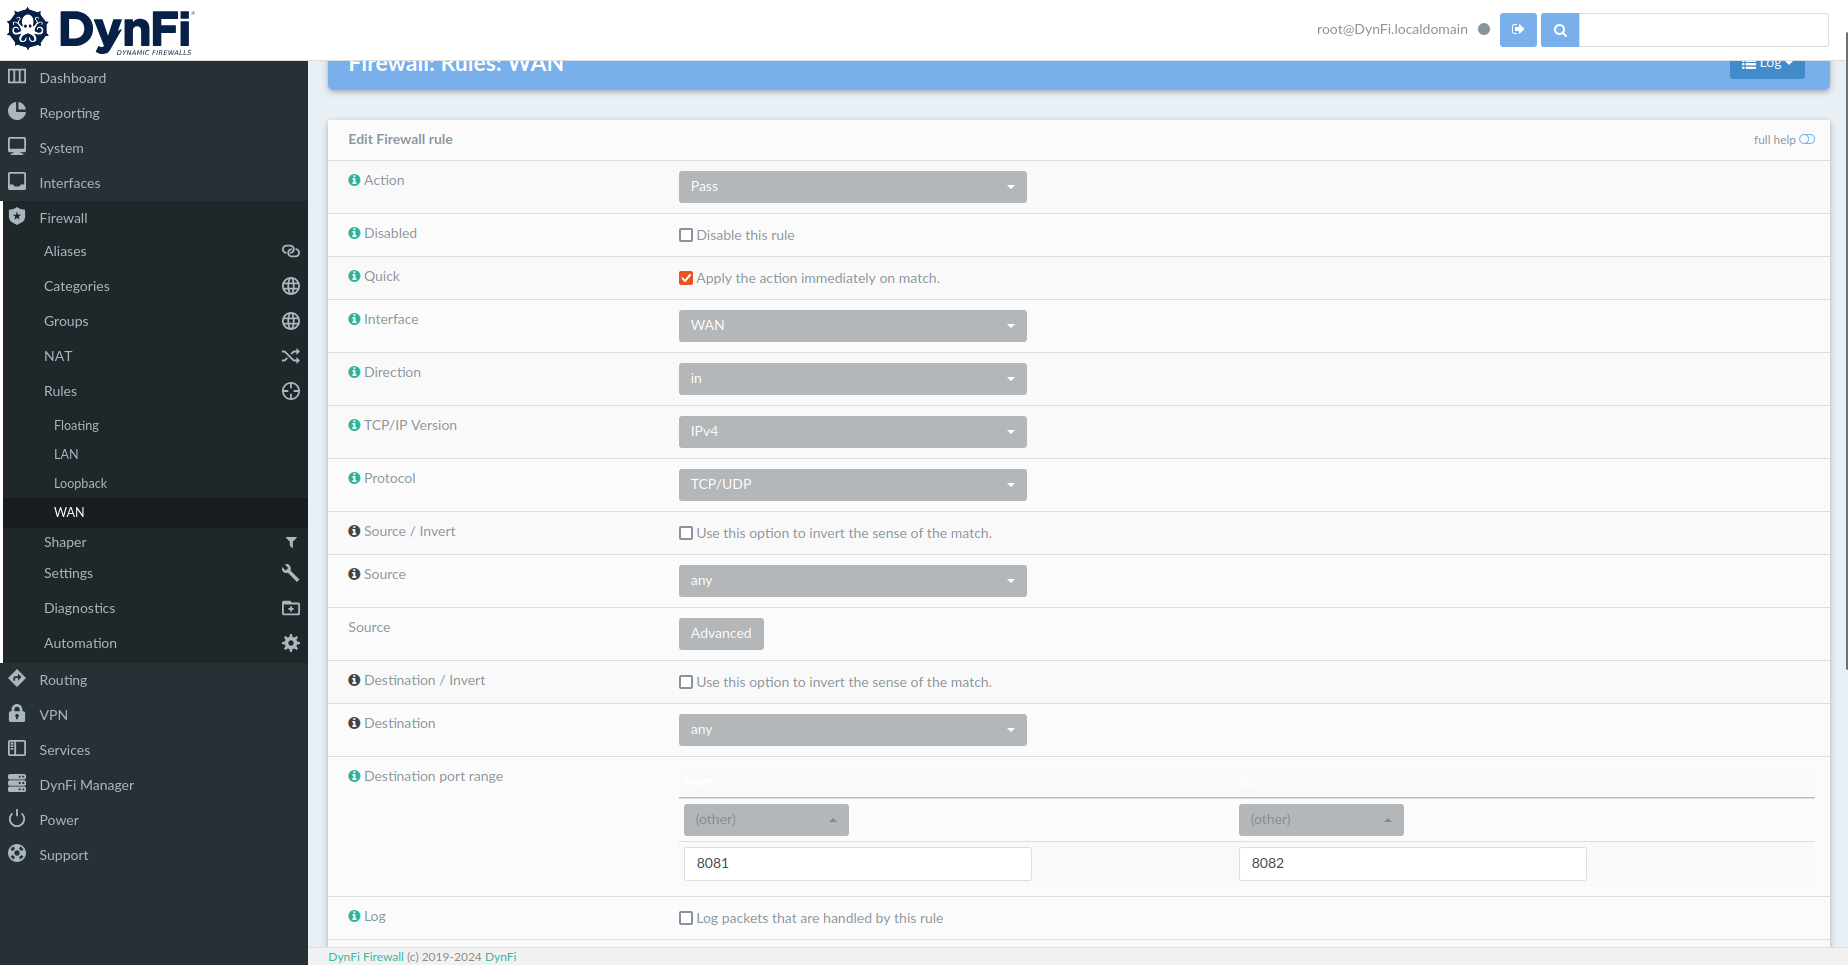Click the Support lifebuoy icon
1848x965 pixels.
coord(17,854)
